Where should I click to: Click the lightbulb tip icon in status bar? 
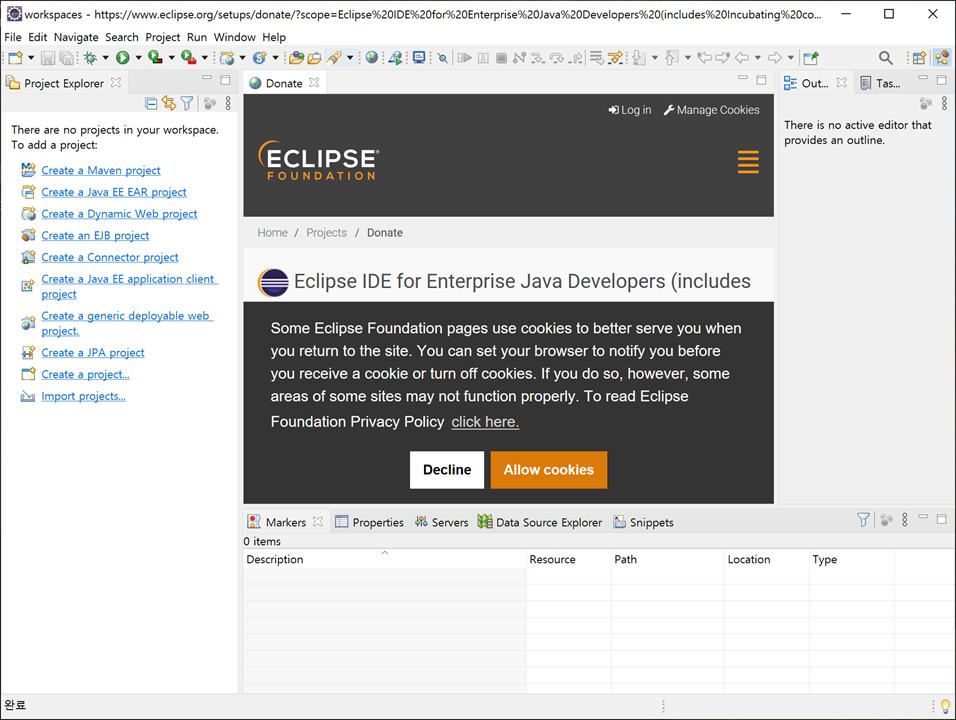tap(946, 706)
